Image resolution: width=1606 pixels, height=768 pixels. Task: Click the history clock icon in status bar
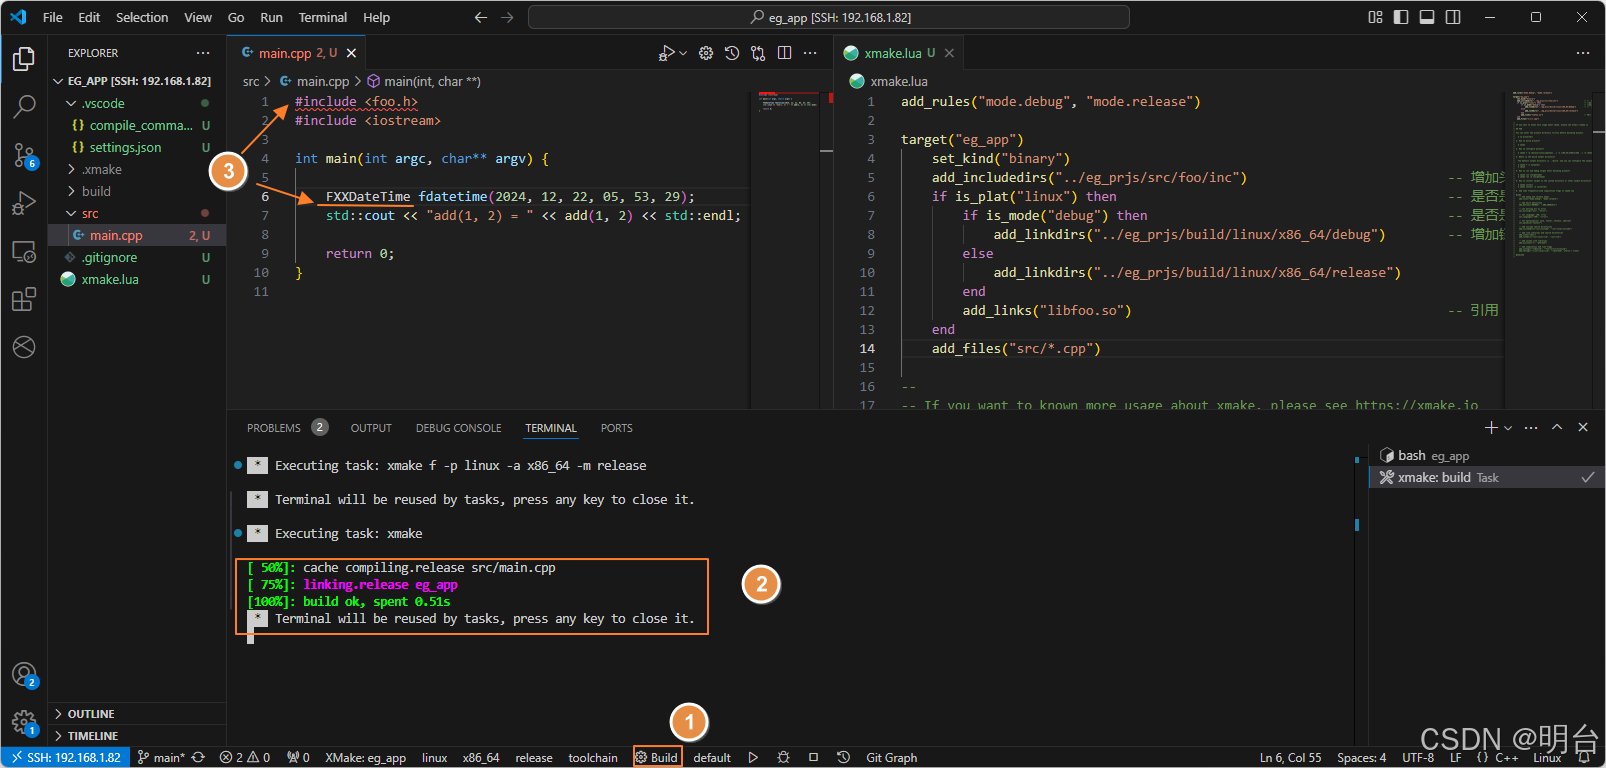pyautogui.click(x=843, y=758)
